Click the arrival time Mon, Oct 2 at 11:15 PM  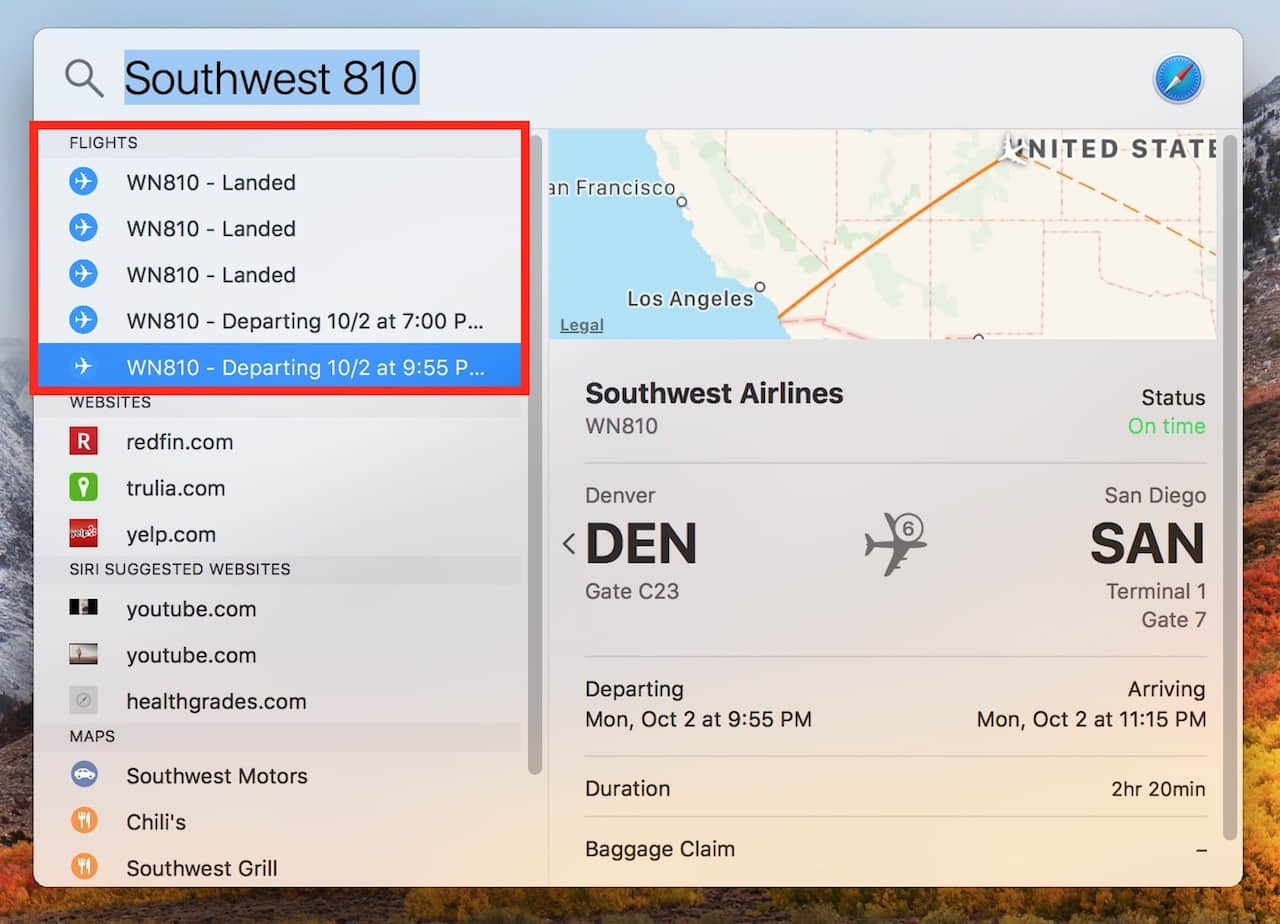click(1091, 719)
